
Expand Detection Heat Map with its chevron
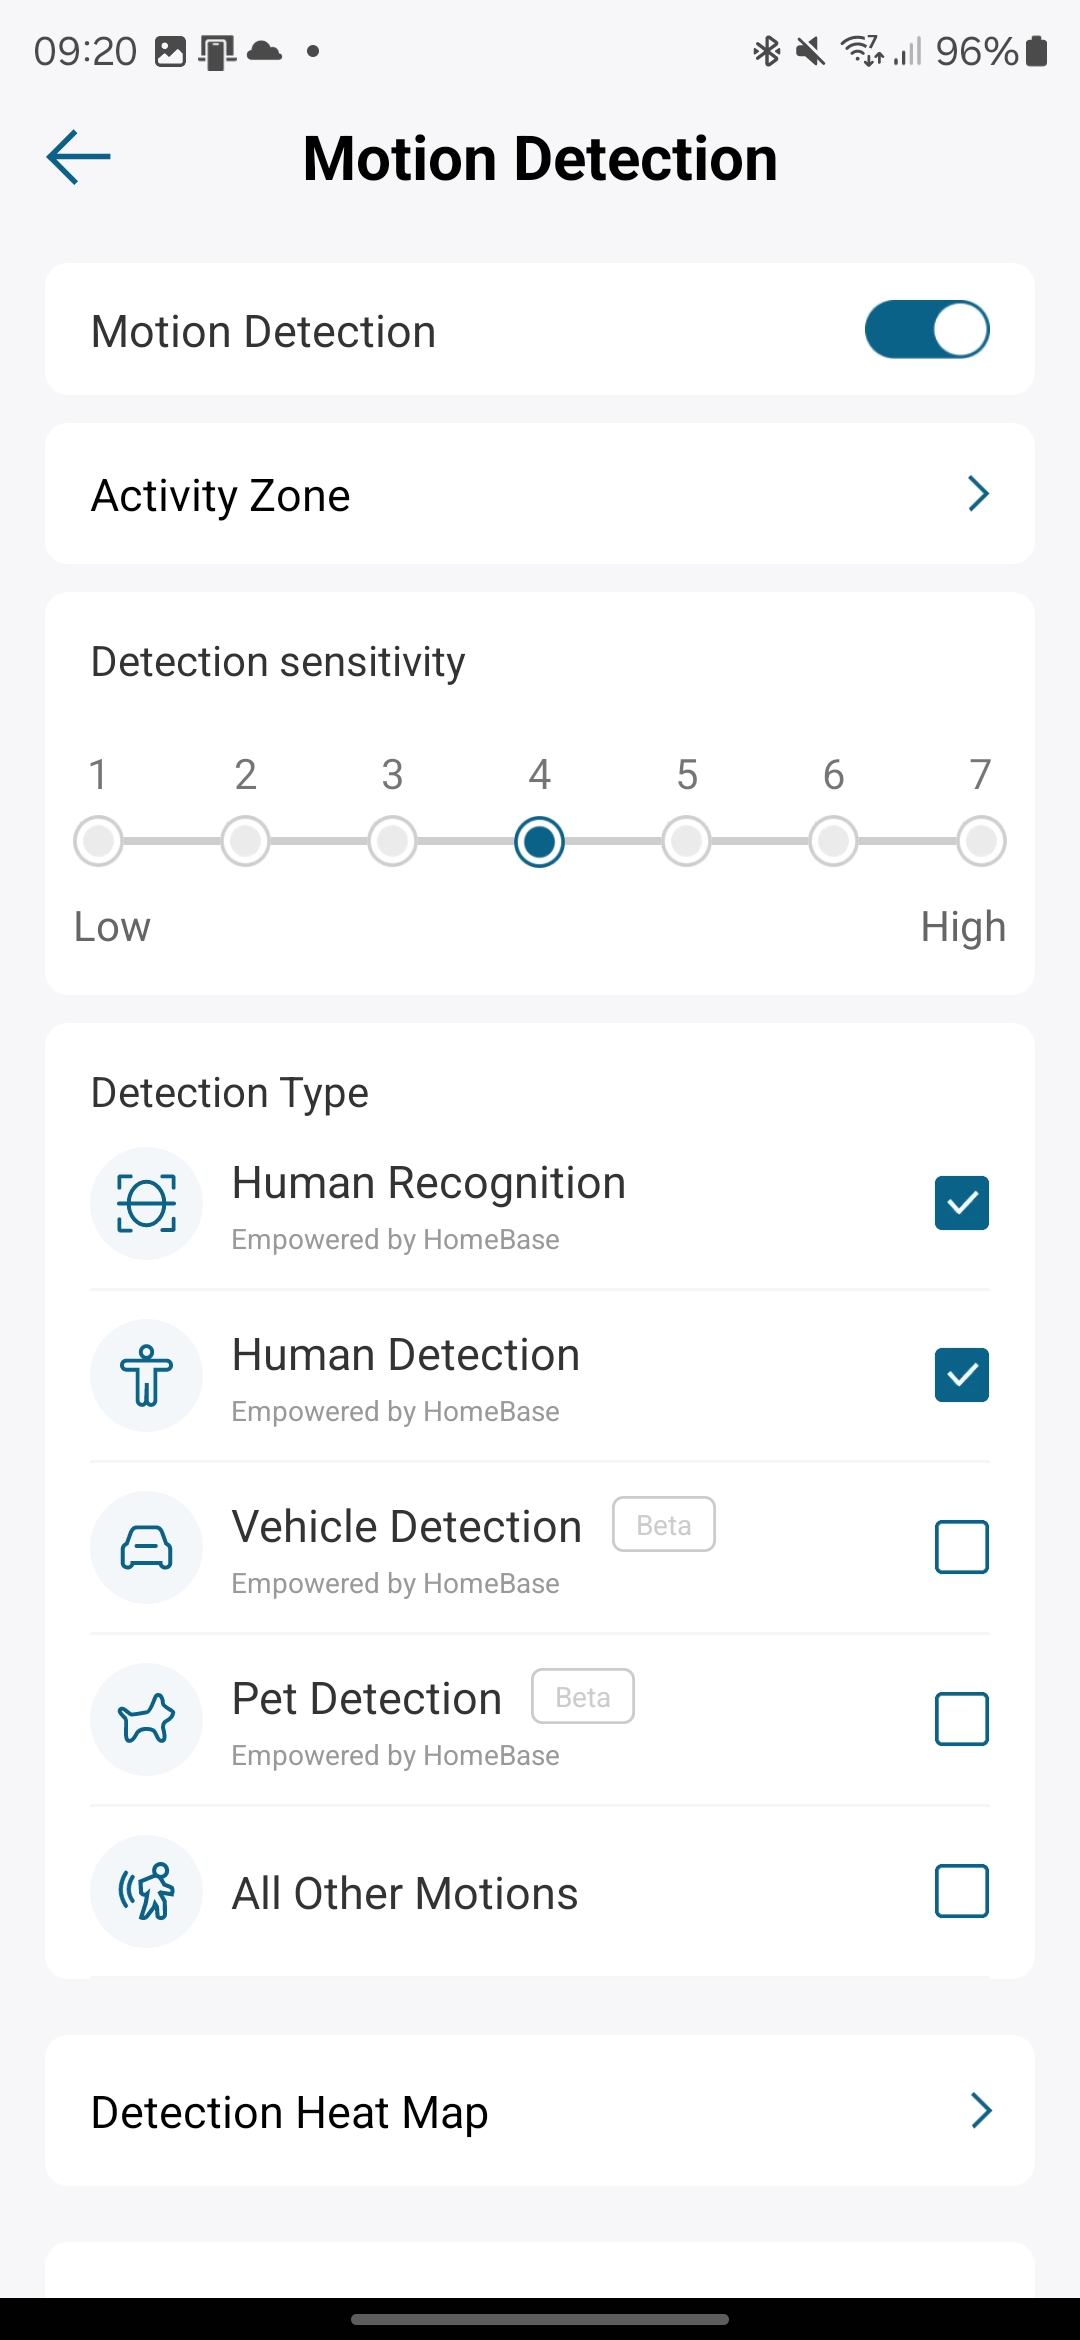coord(981,2110)
